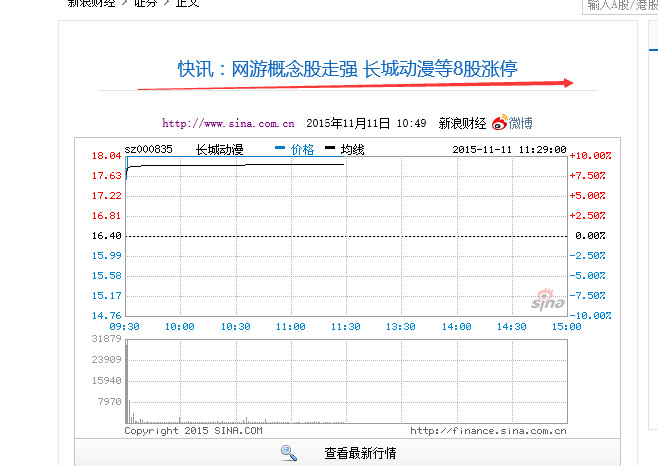
Task: Click the 7970 volume axis label
Action: [x=110, y=402]
